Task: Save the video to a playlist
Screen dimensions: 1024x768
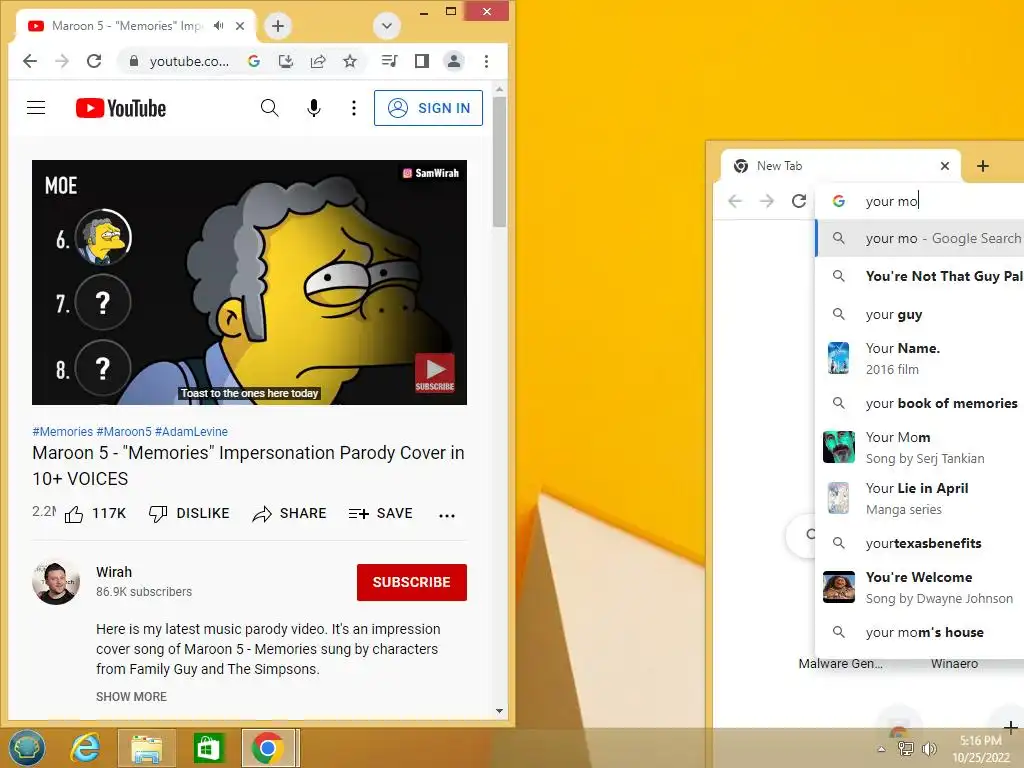Action: tap(381, 514)
